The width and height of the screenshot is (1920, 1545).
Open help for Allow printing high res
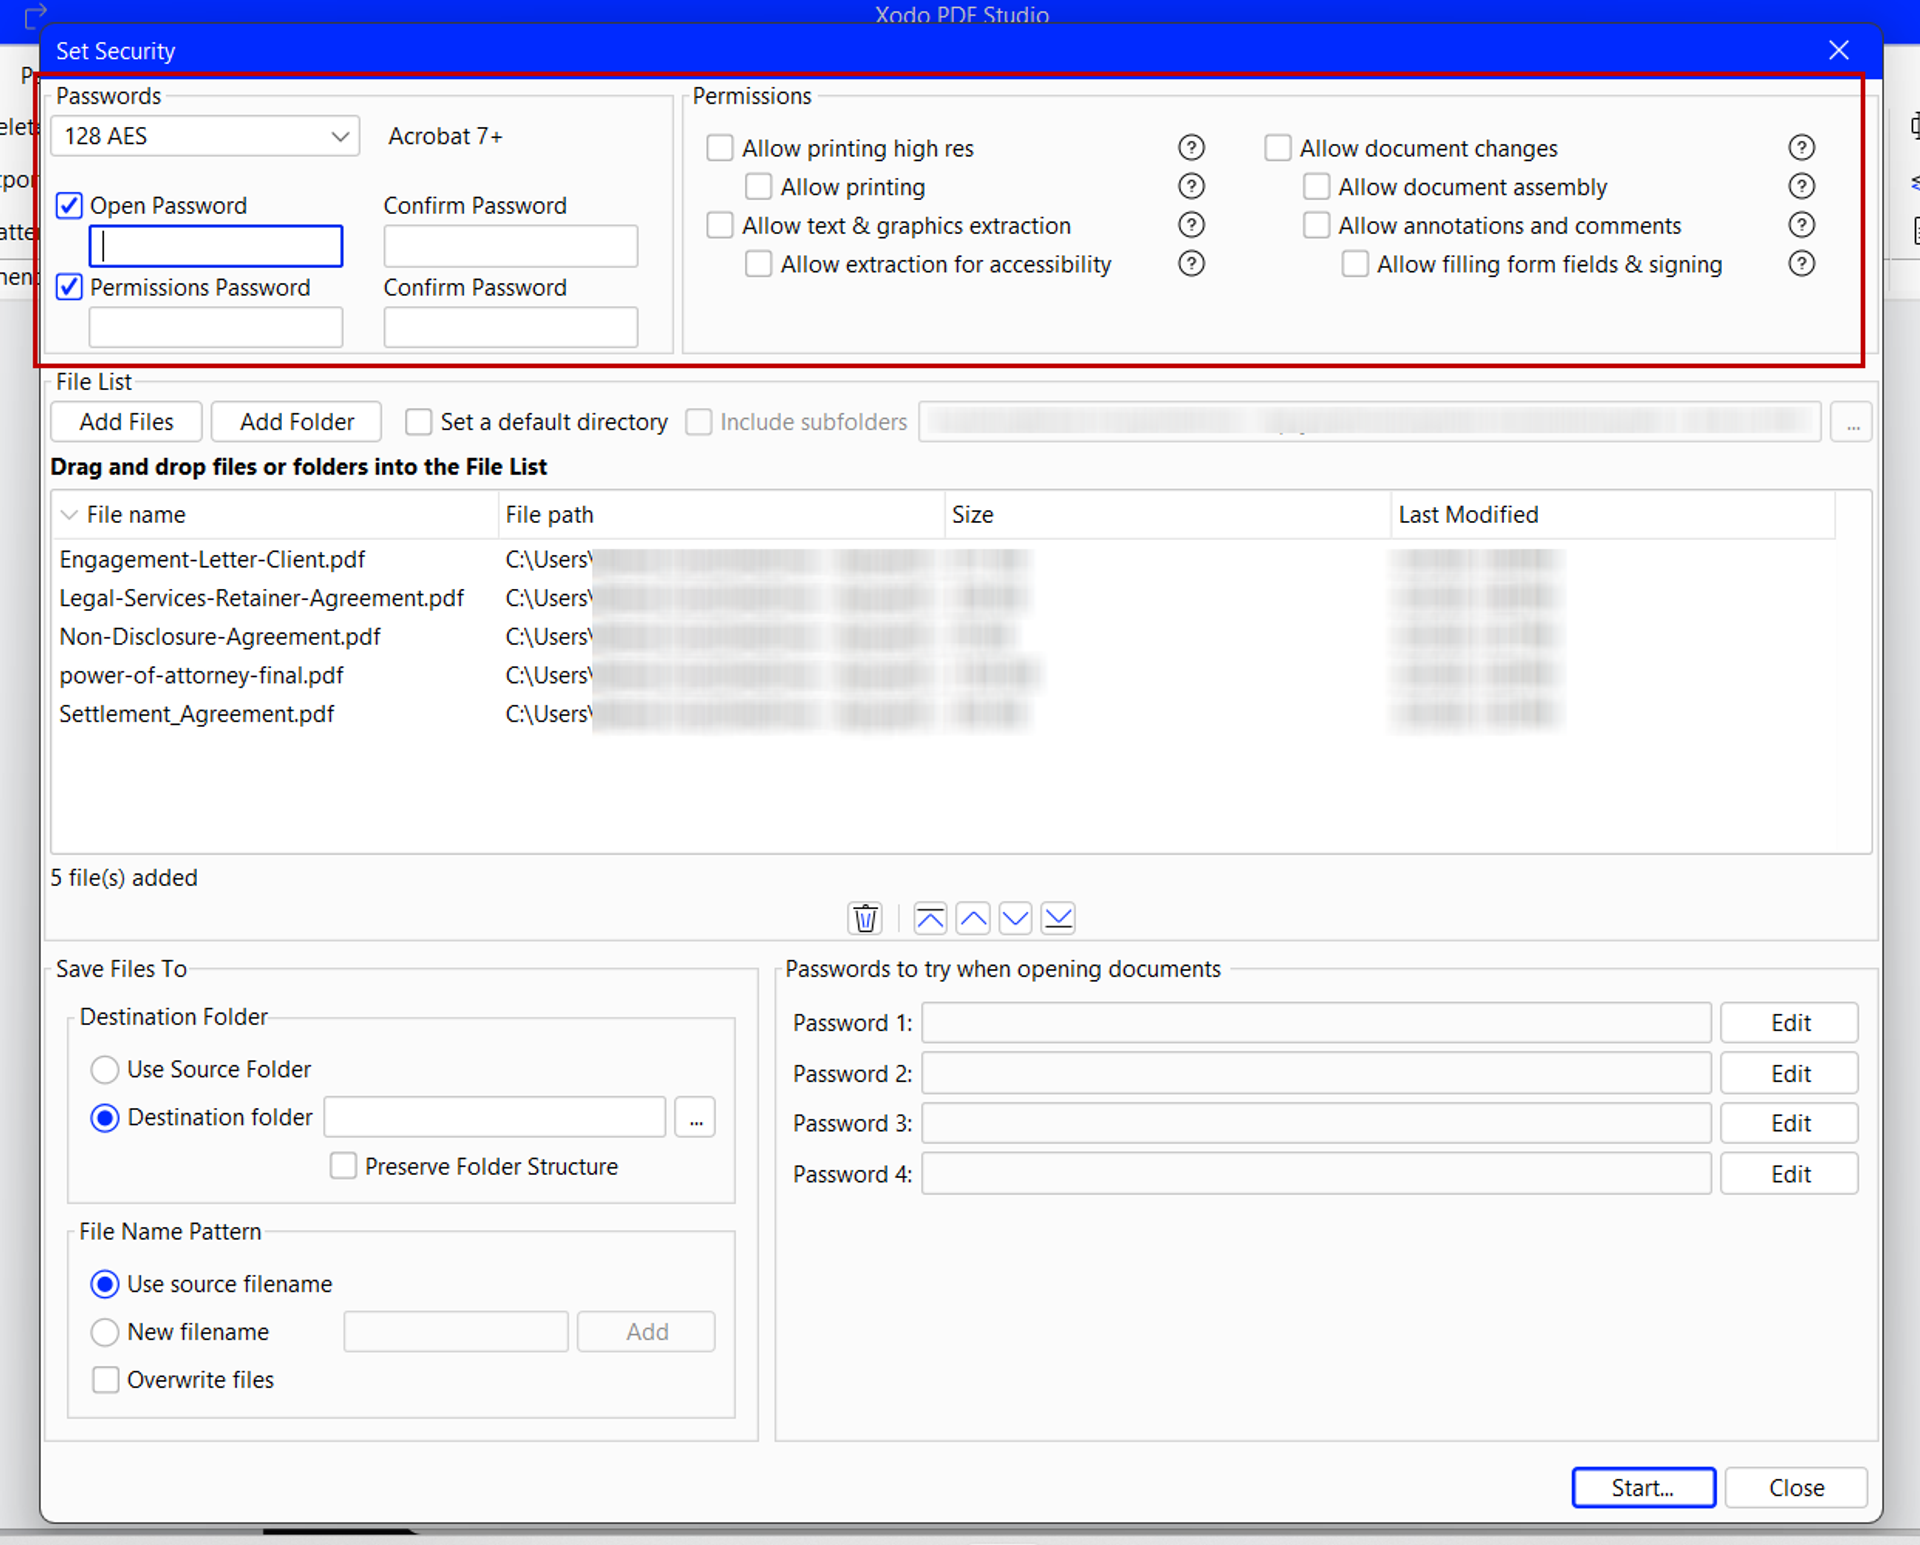coord(1191,148)
